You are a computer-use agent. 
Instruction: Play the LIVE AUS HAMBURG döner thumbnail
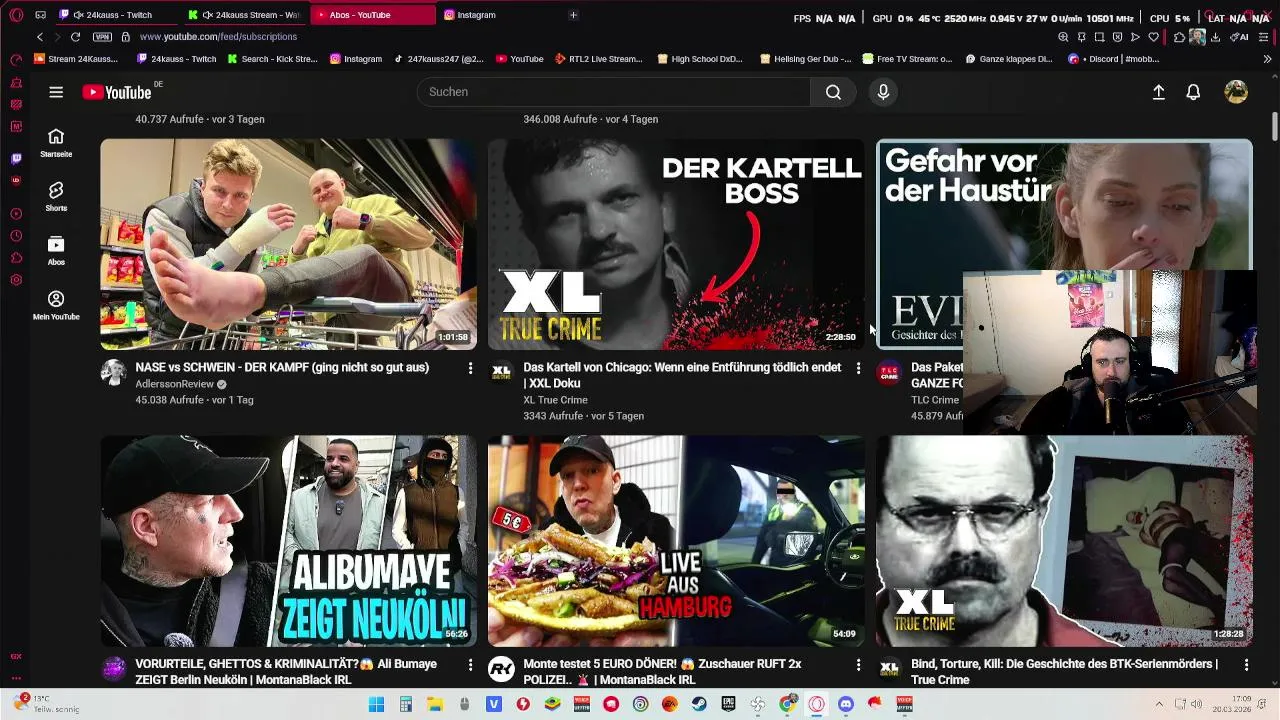point(676,540)
